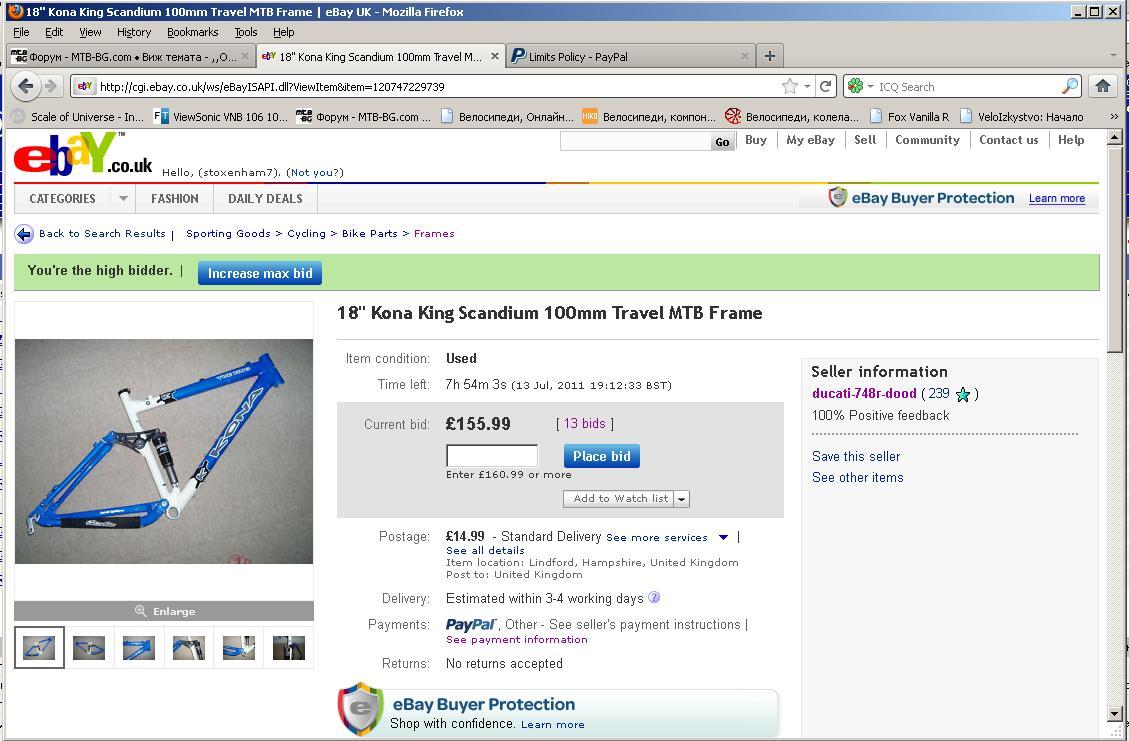
Task: Expand the CATEGORIES dropdown arrow
Action: (123, 199)
